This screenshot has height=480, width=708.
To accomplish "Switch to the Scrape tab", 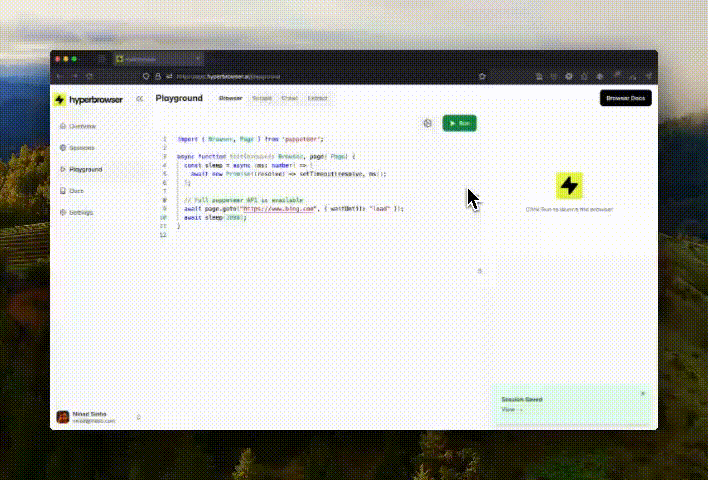I will coord(262,98).
